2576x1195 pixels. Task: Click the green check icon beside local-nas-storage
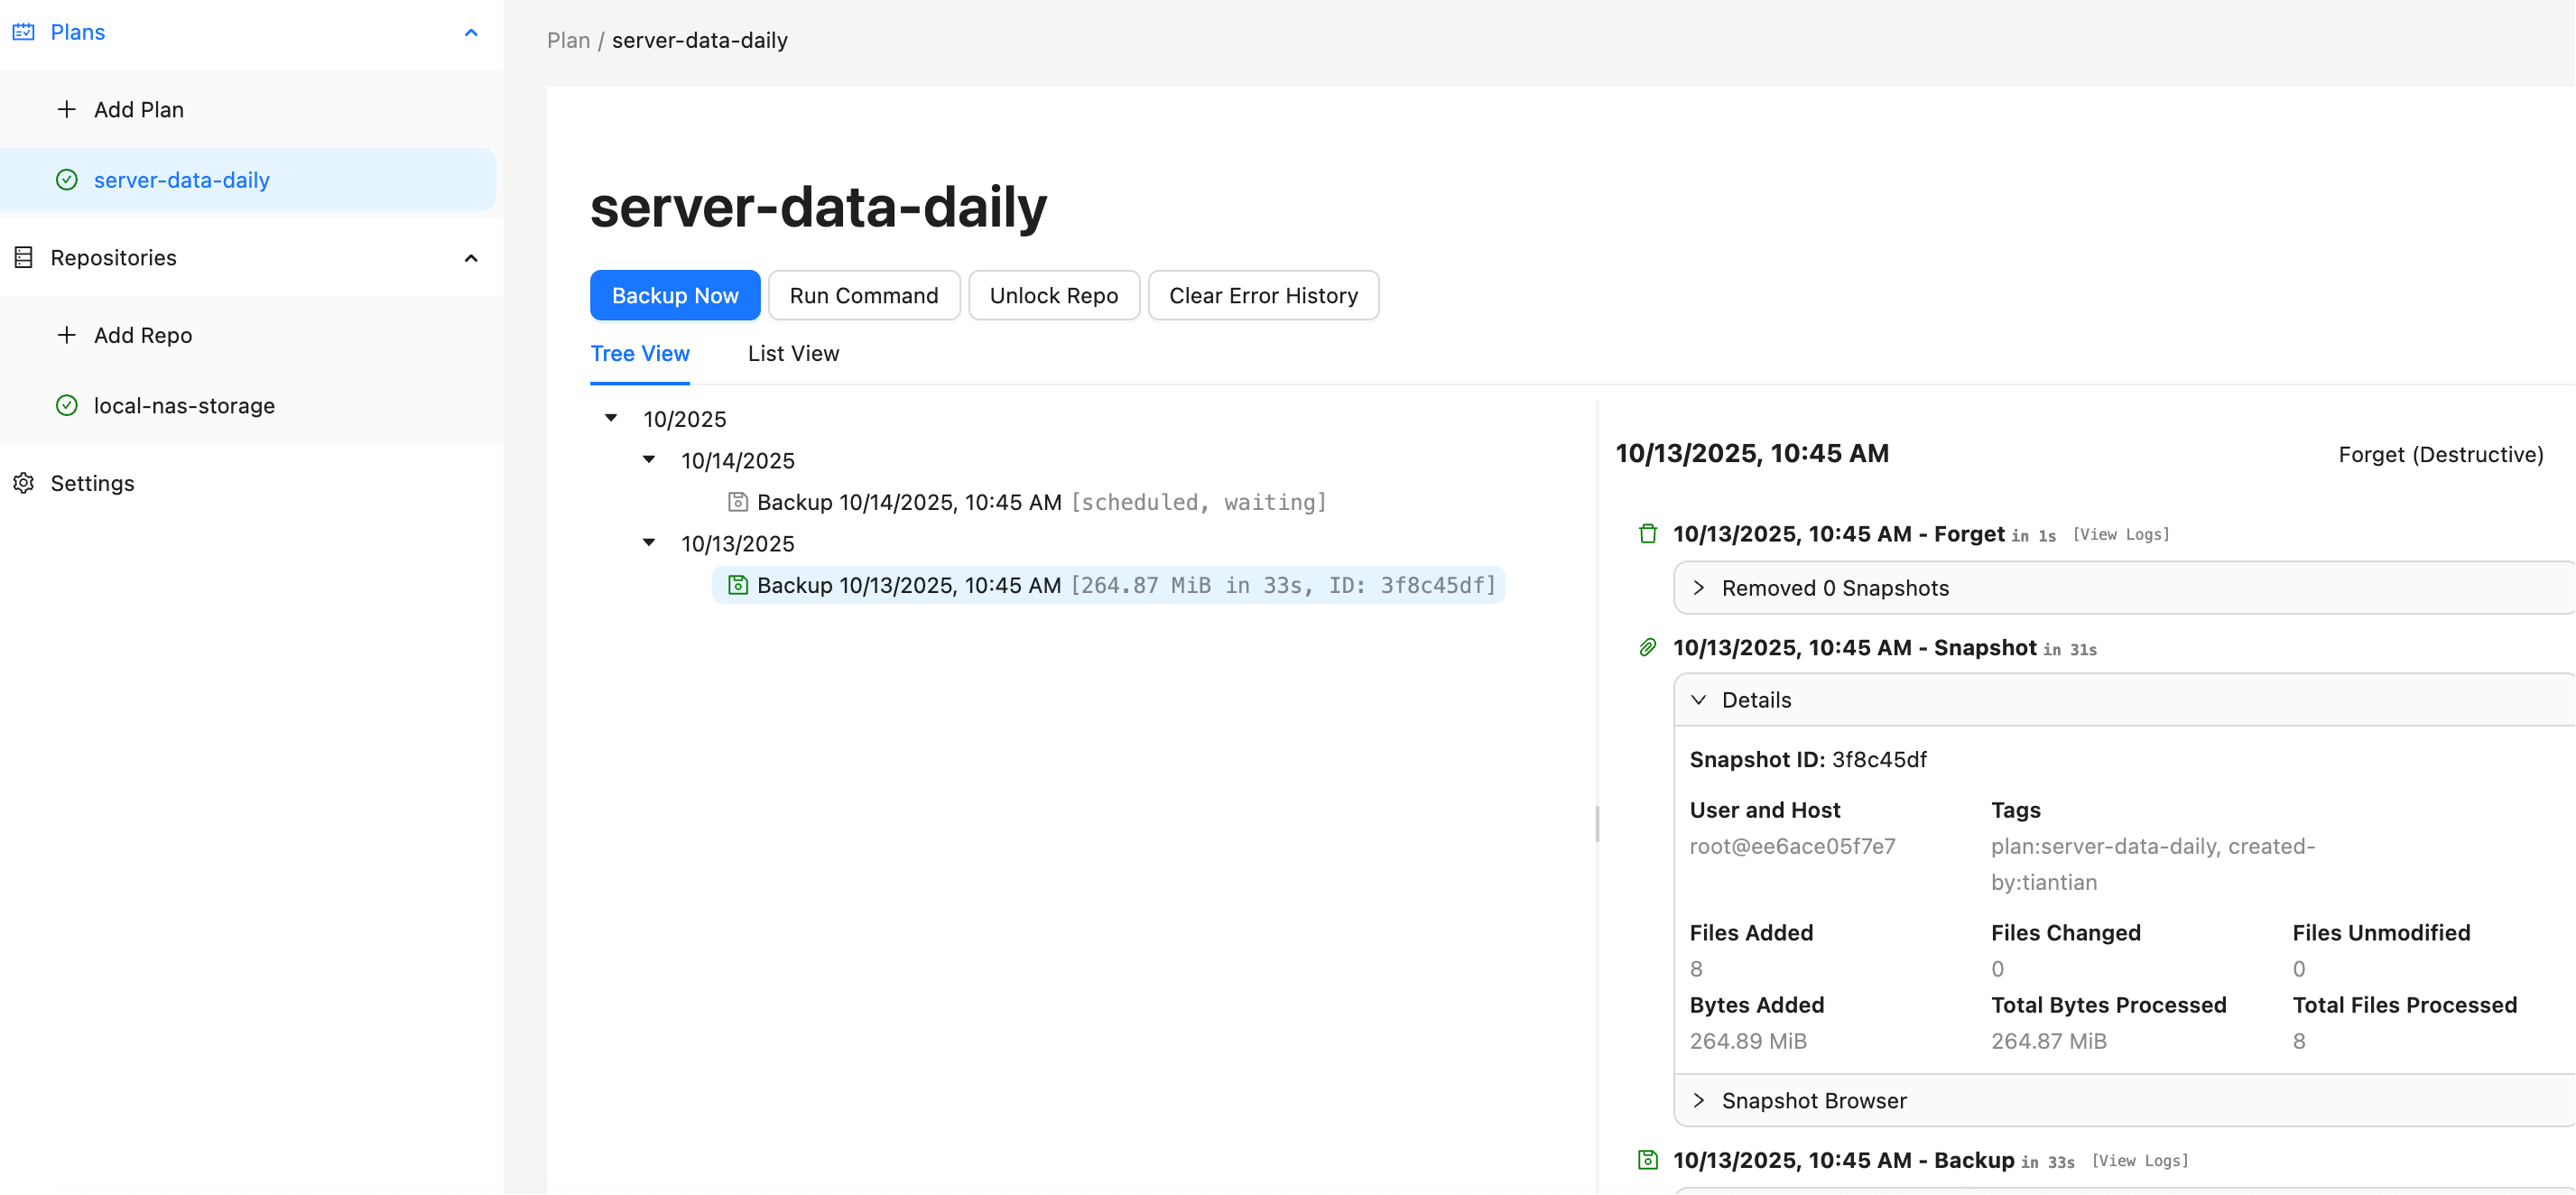pyautogui.click(x=66, y=405)
